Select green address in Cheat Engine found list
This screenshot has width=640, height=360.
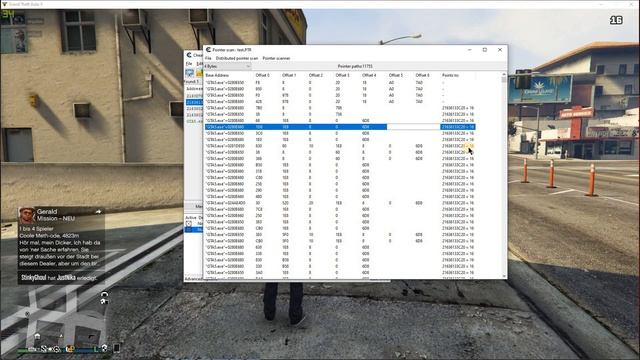click(194, 121)
